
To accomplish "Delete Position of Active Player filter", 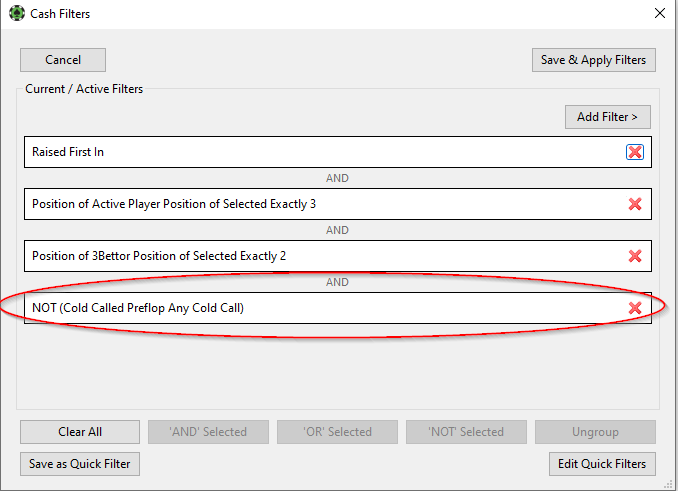I will click(635, 204).
